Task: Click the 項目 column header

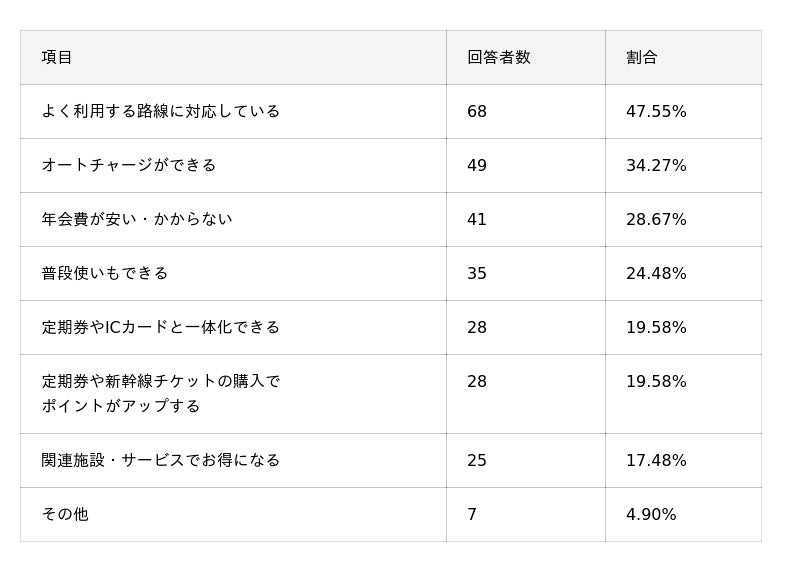Action: (x=57, y=58)
